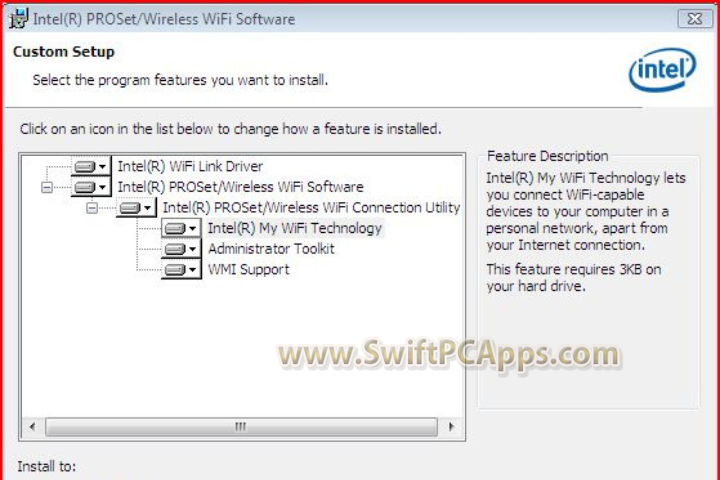The image size is (720, 480).
Task: Select WMI Support feature
Action: (248, 270)
